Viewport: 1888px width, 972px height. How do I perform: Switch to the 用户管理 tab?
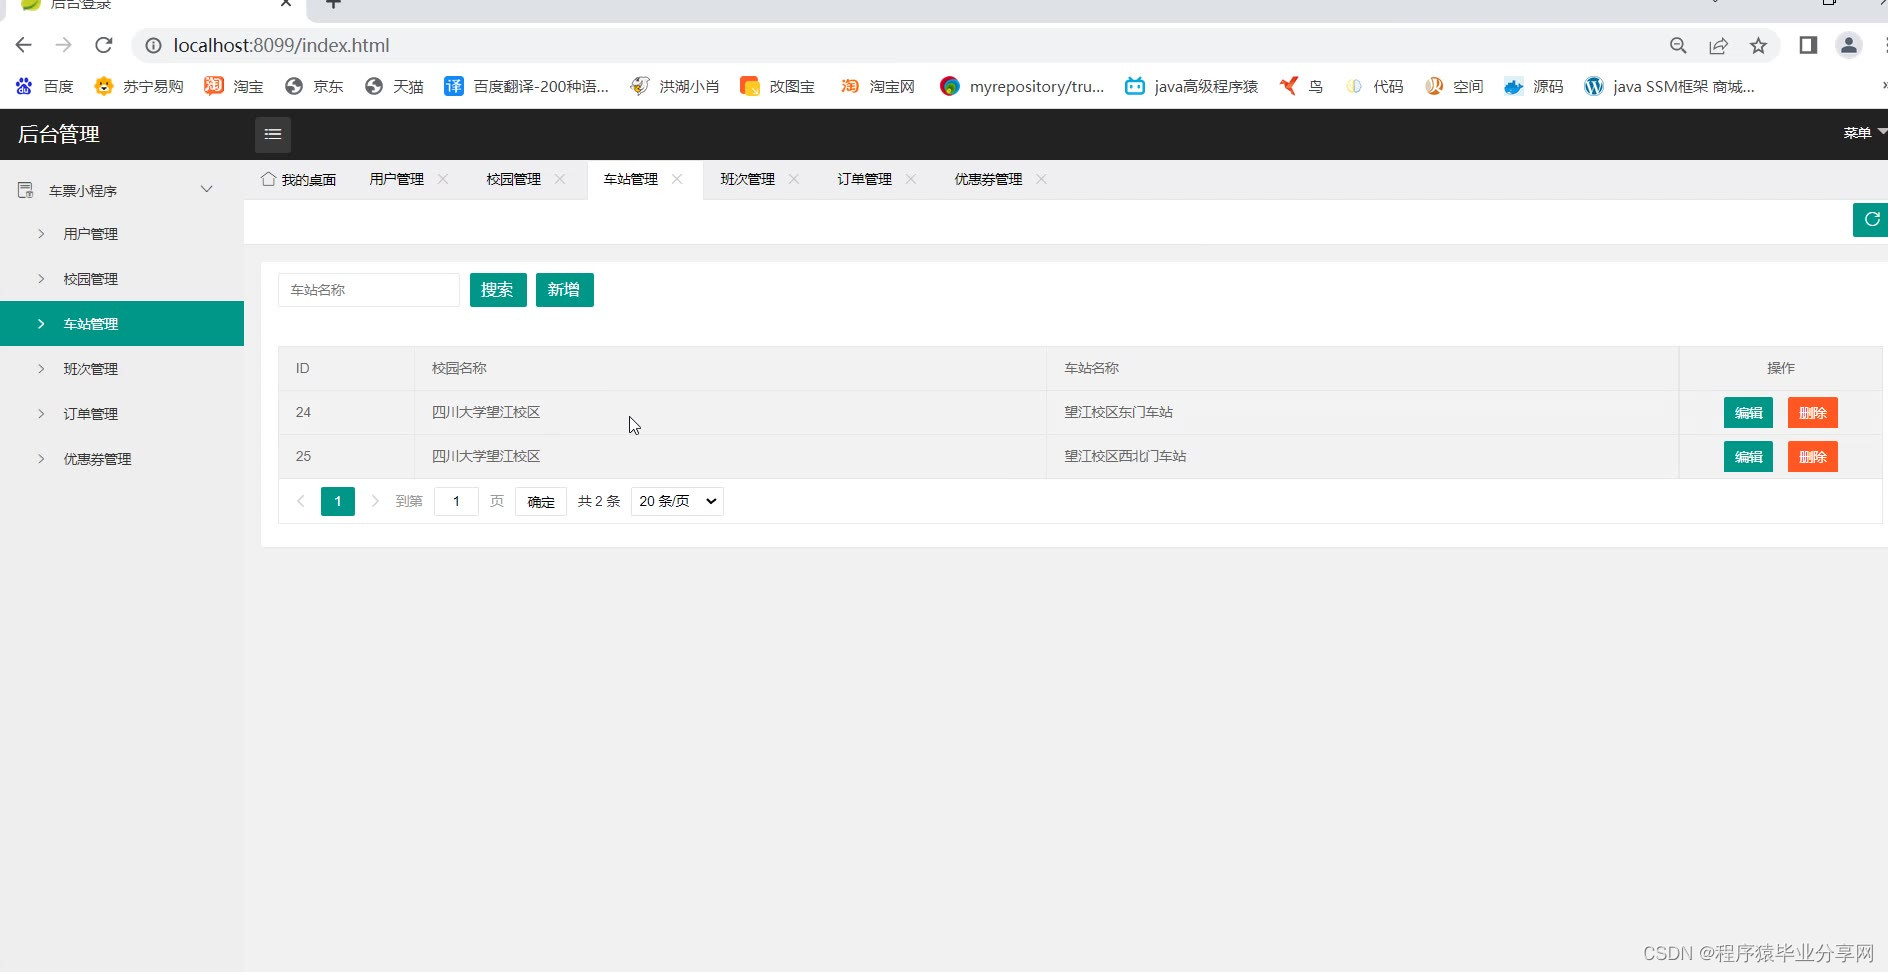(x=397, y=179)
